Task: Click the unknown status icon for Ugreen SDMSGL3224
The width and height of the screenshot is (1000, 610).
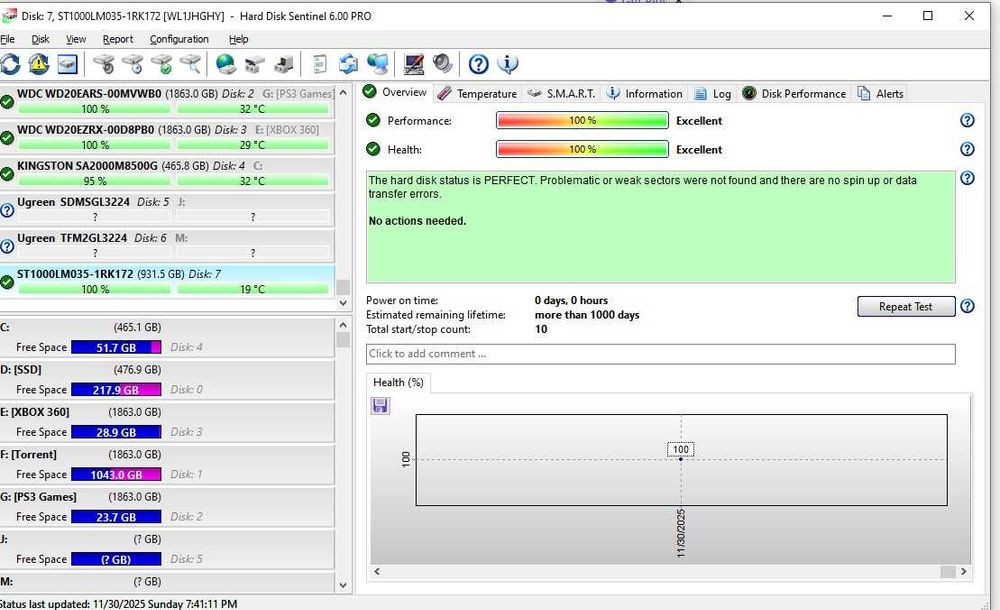Action: [x=7, y=210]
